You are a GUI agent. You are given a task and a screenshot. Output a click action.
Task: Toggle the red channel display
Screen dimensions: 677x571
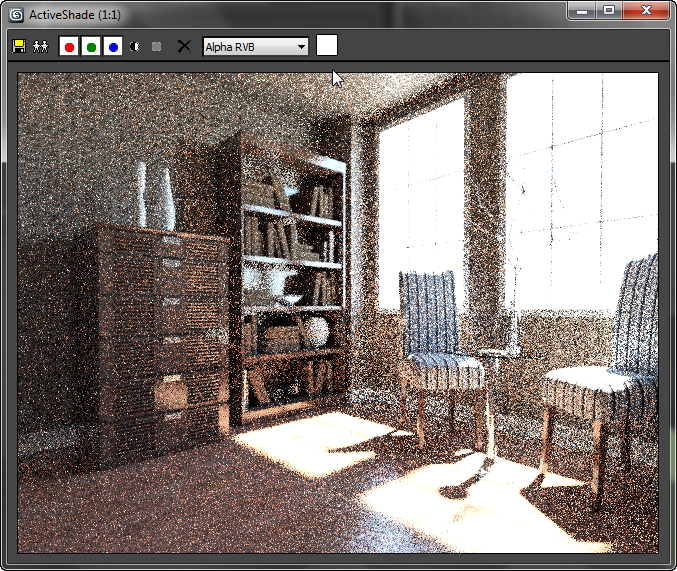click(x=69, y=46)
